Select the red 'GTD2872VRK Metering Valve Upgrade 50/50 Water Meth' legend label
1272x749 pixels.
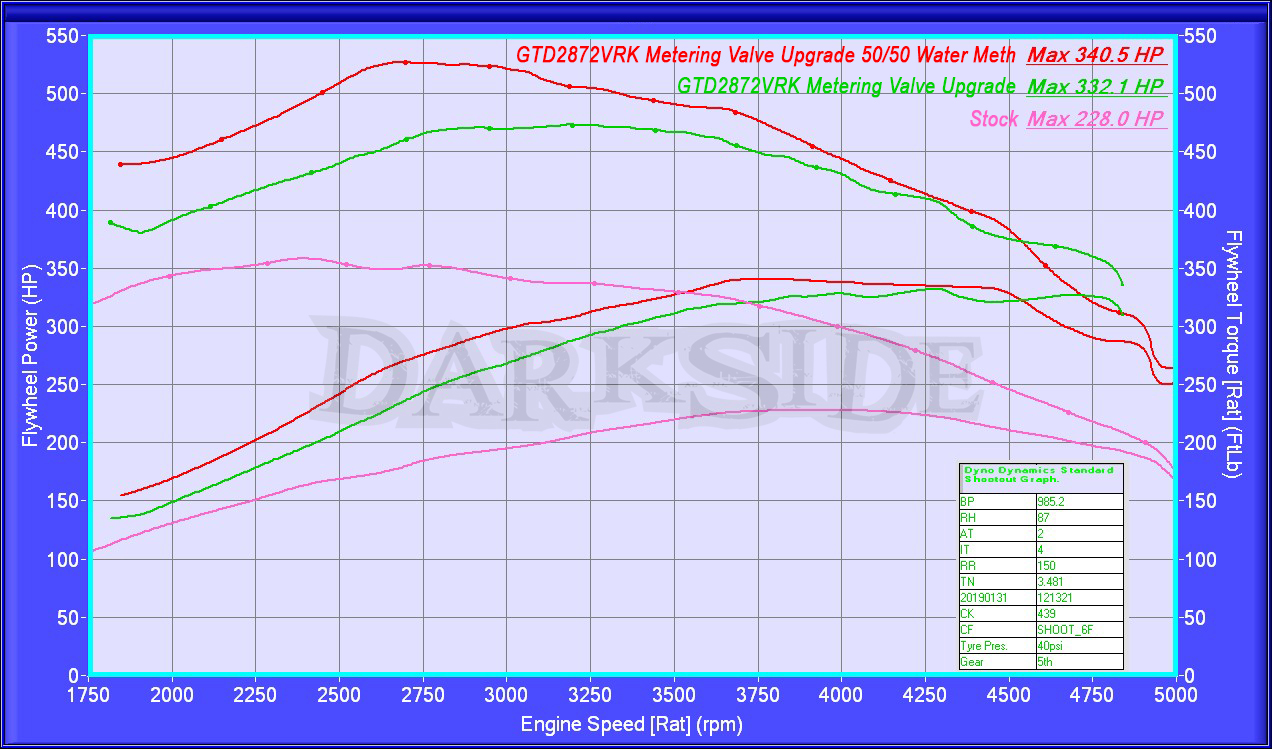click(766, 55)
